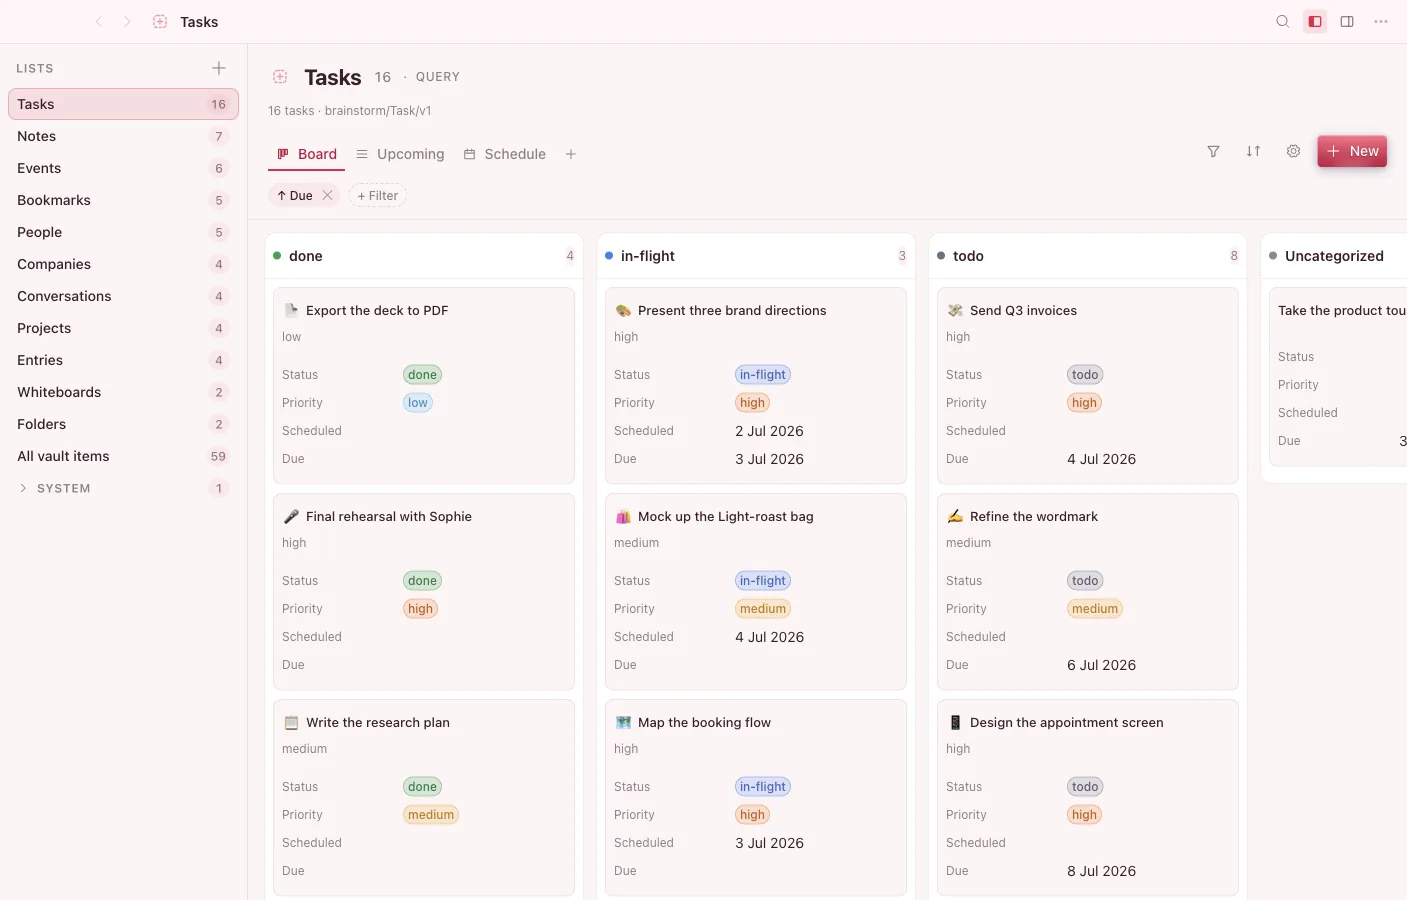The image size is (1407, 900).
Task: Open the sort arrows icon
Action: 1253,151
